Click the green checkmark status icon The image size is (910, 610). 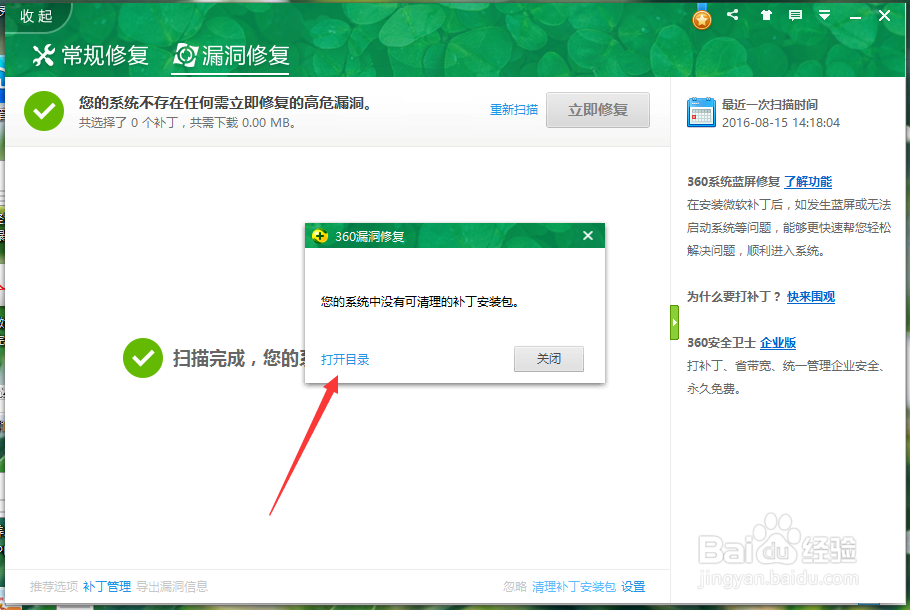click(x=44, y=111)
